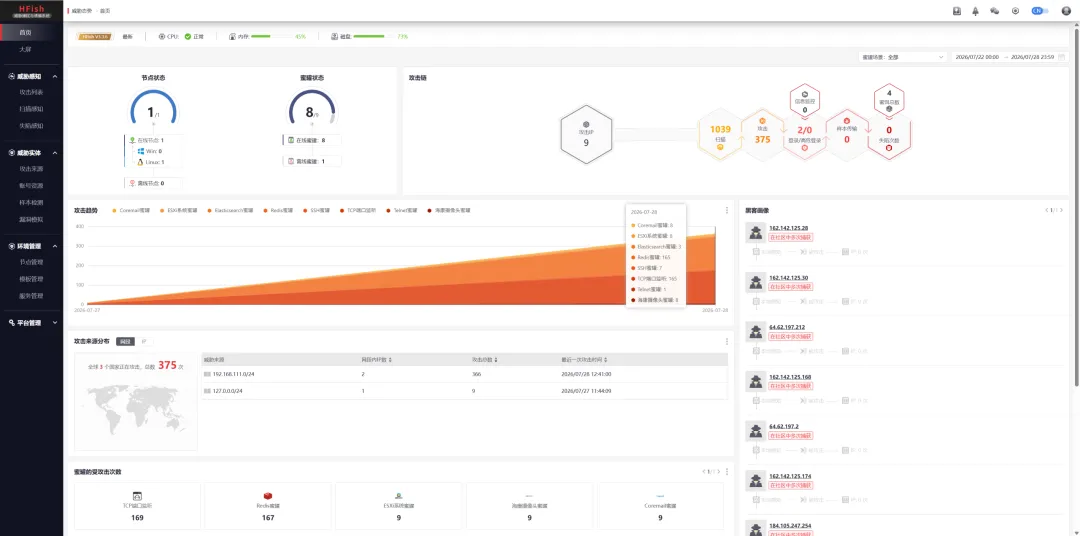Viewport: 1080px width, 536px height.
Task: Open the 162.142.125.174 attacker link
Action: pyautogui.click(x=790, y=476)
